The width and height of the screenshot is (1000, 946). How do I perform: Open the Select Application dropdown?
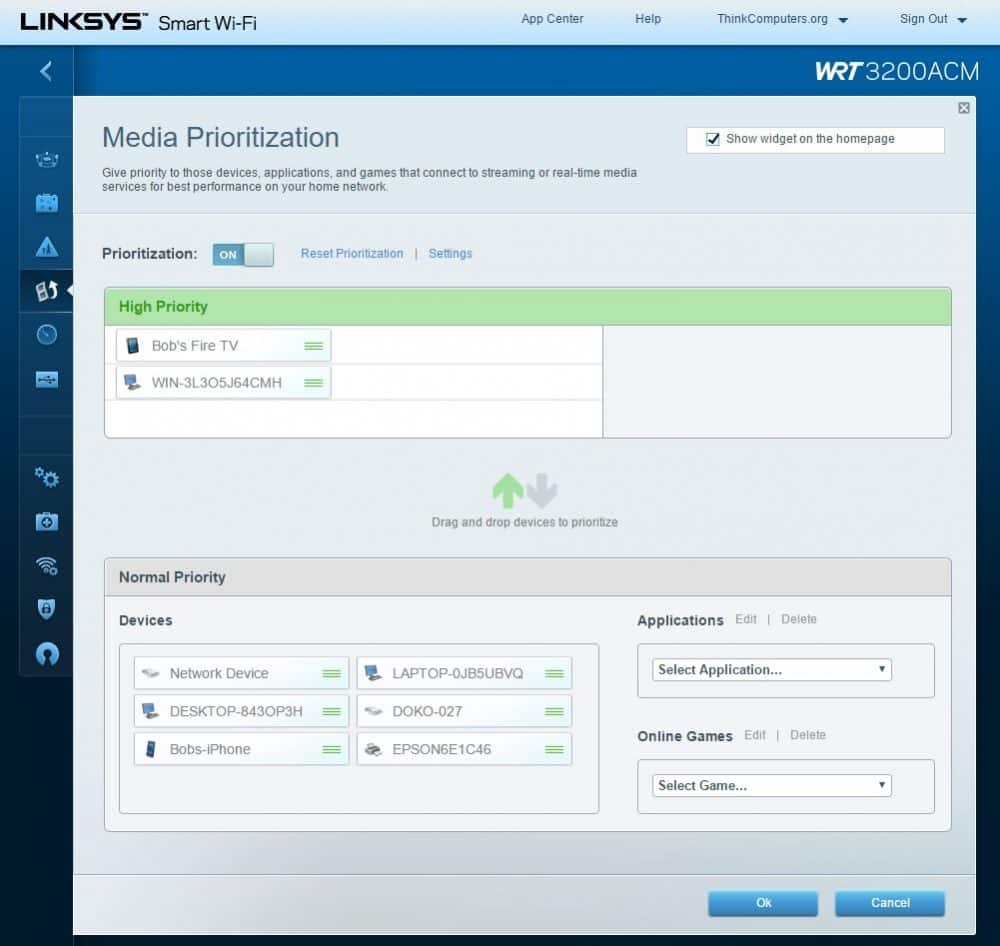pyautogui.click(x=771, y=670)
